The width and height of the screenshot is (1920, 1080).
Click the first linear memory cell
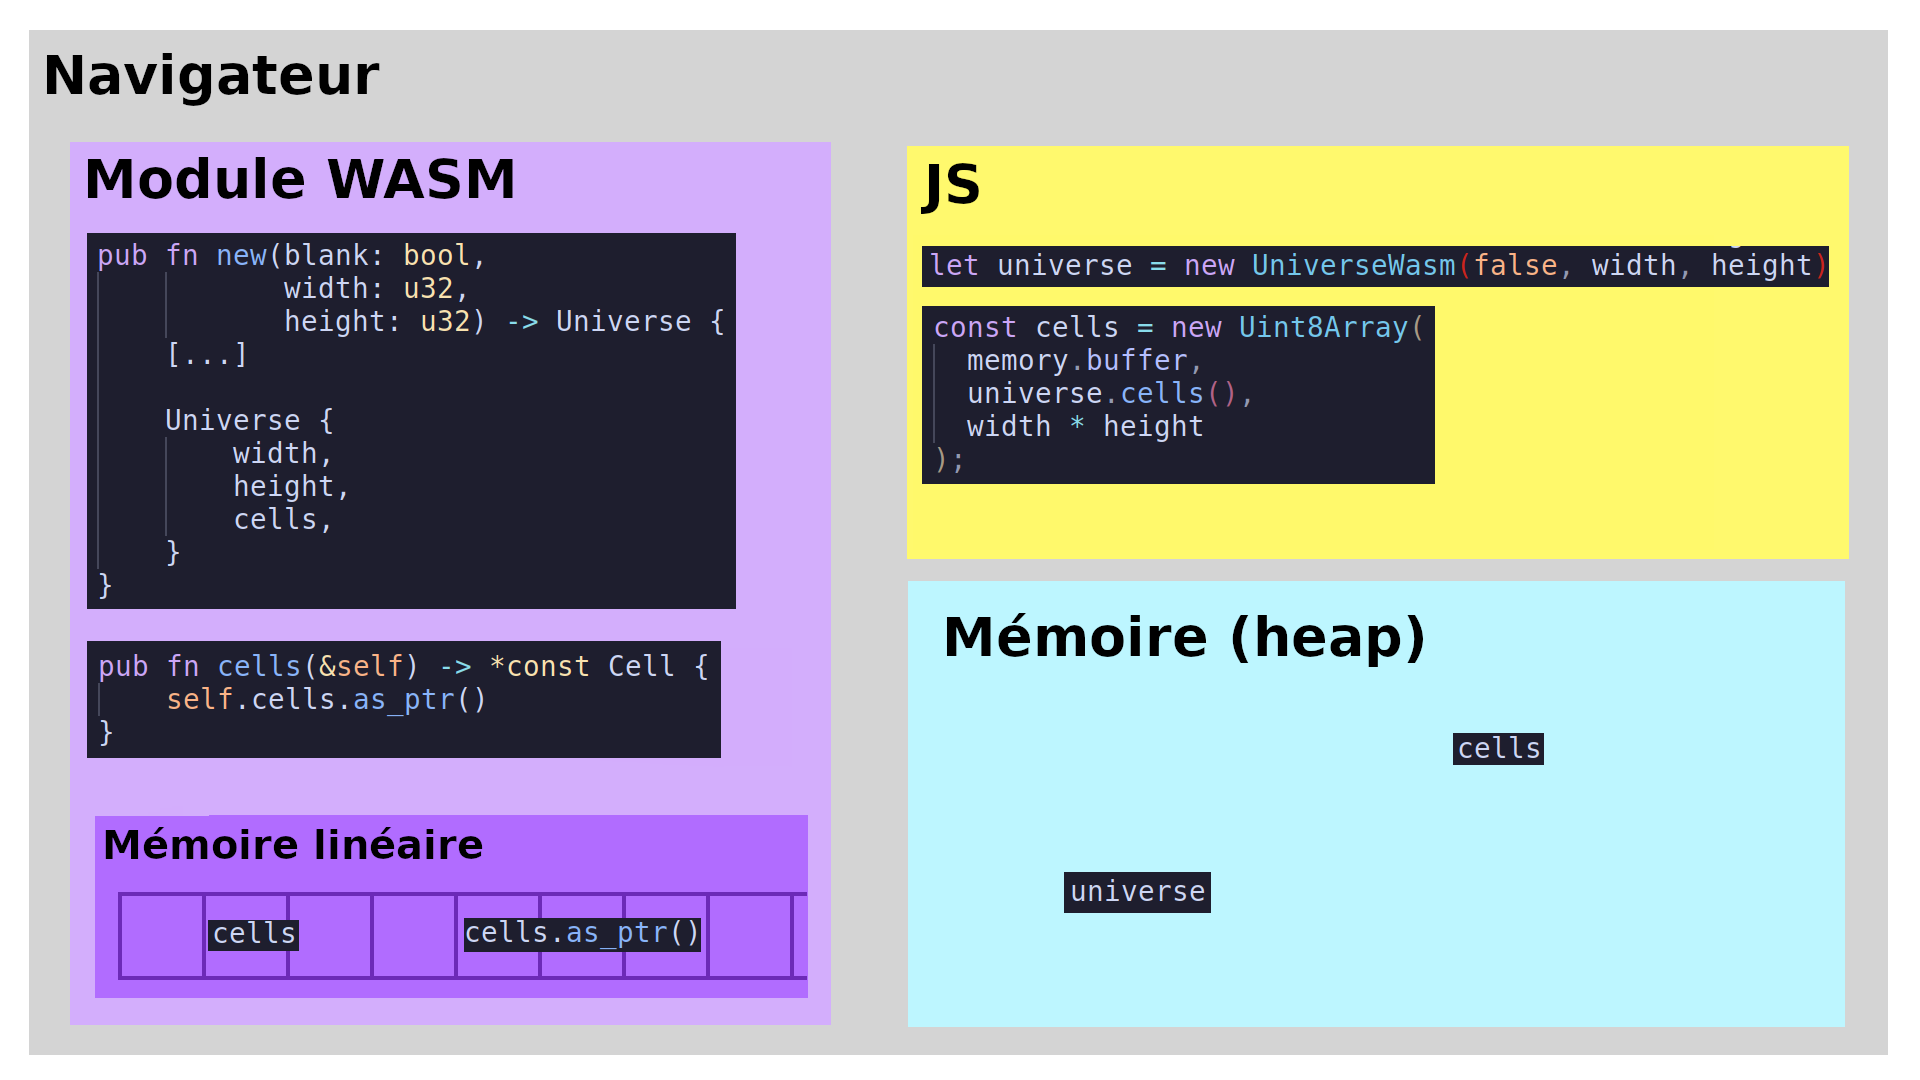coord(161,936)
